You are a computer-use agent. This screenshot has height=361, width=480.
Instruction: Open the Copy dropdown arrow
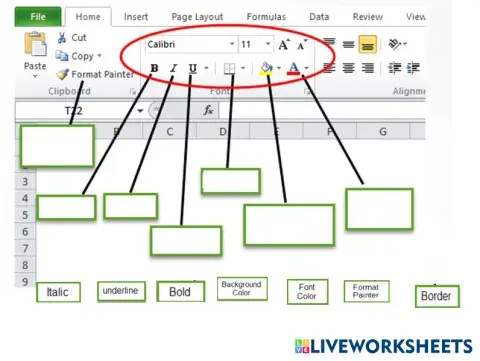(x=99, y=56)
